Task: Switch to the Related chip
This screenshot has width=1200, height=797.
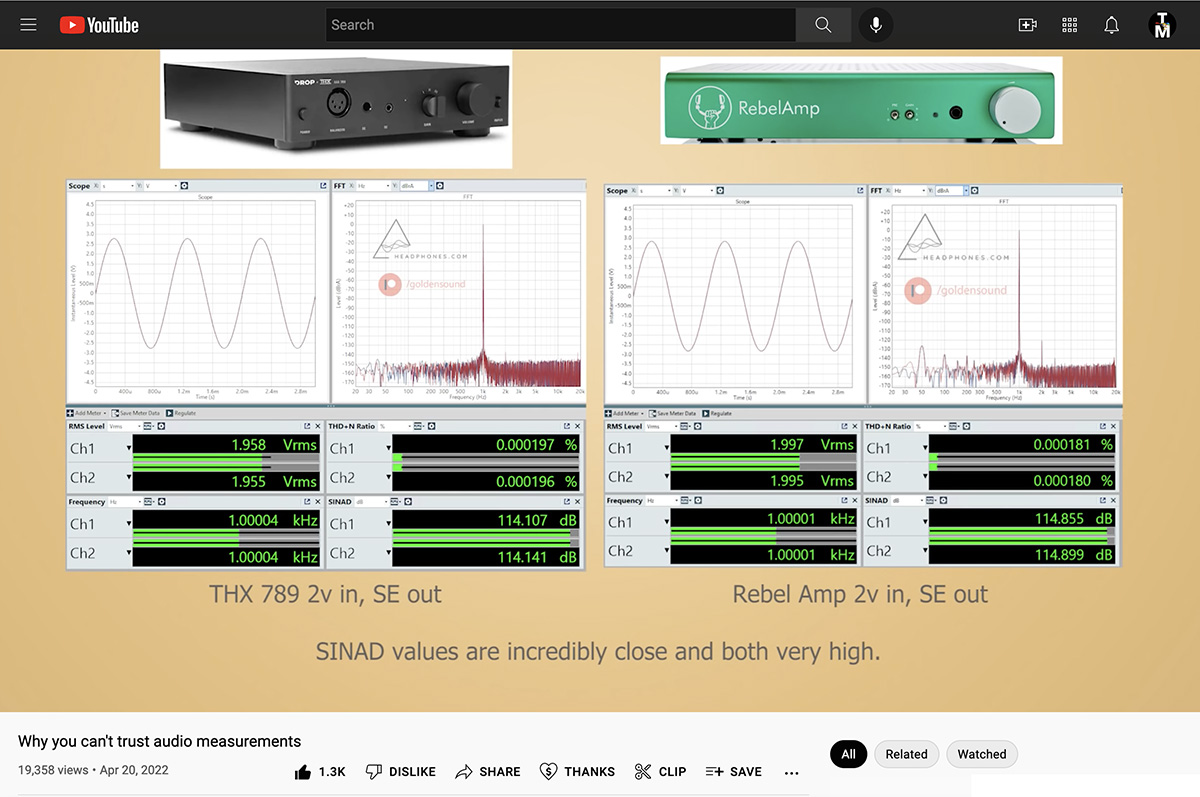Action: click(906, 754)
